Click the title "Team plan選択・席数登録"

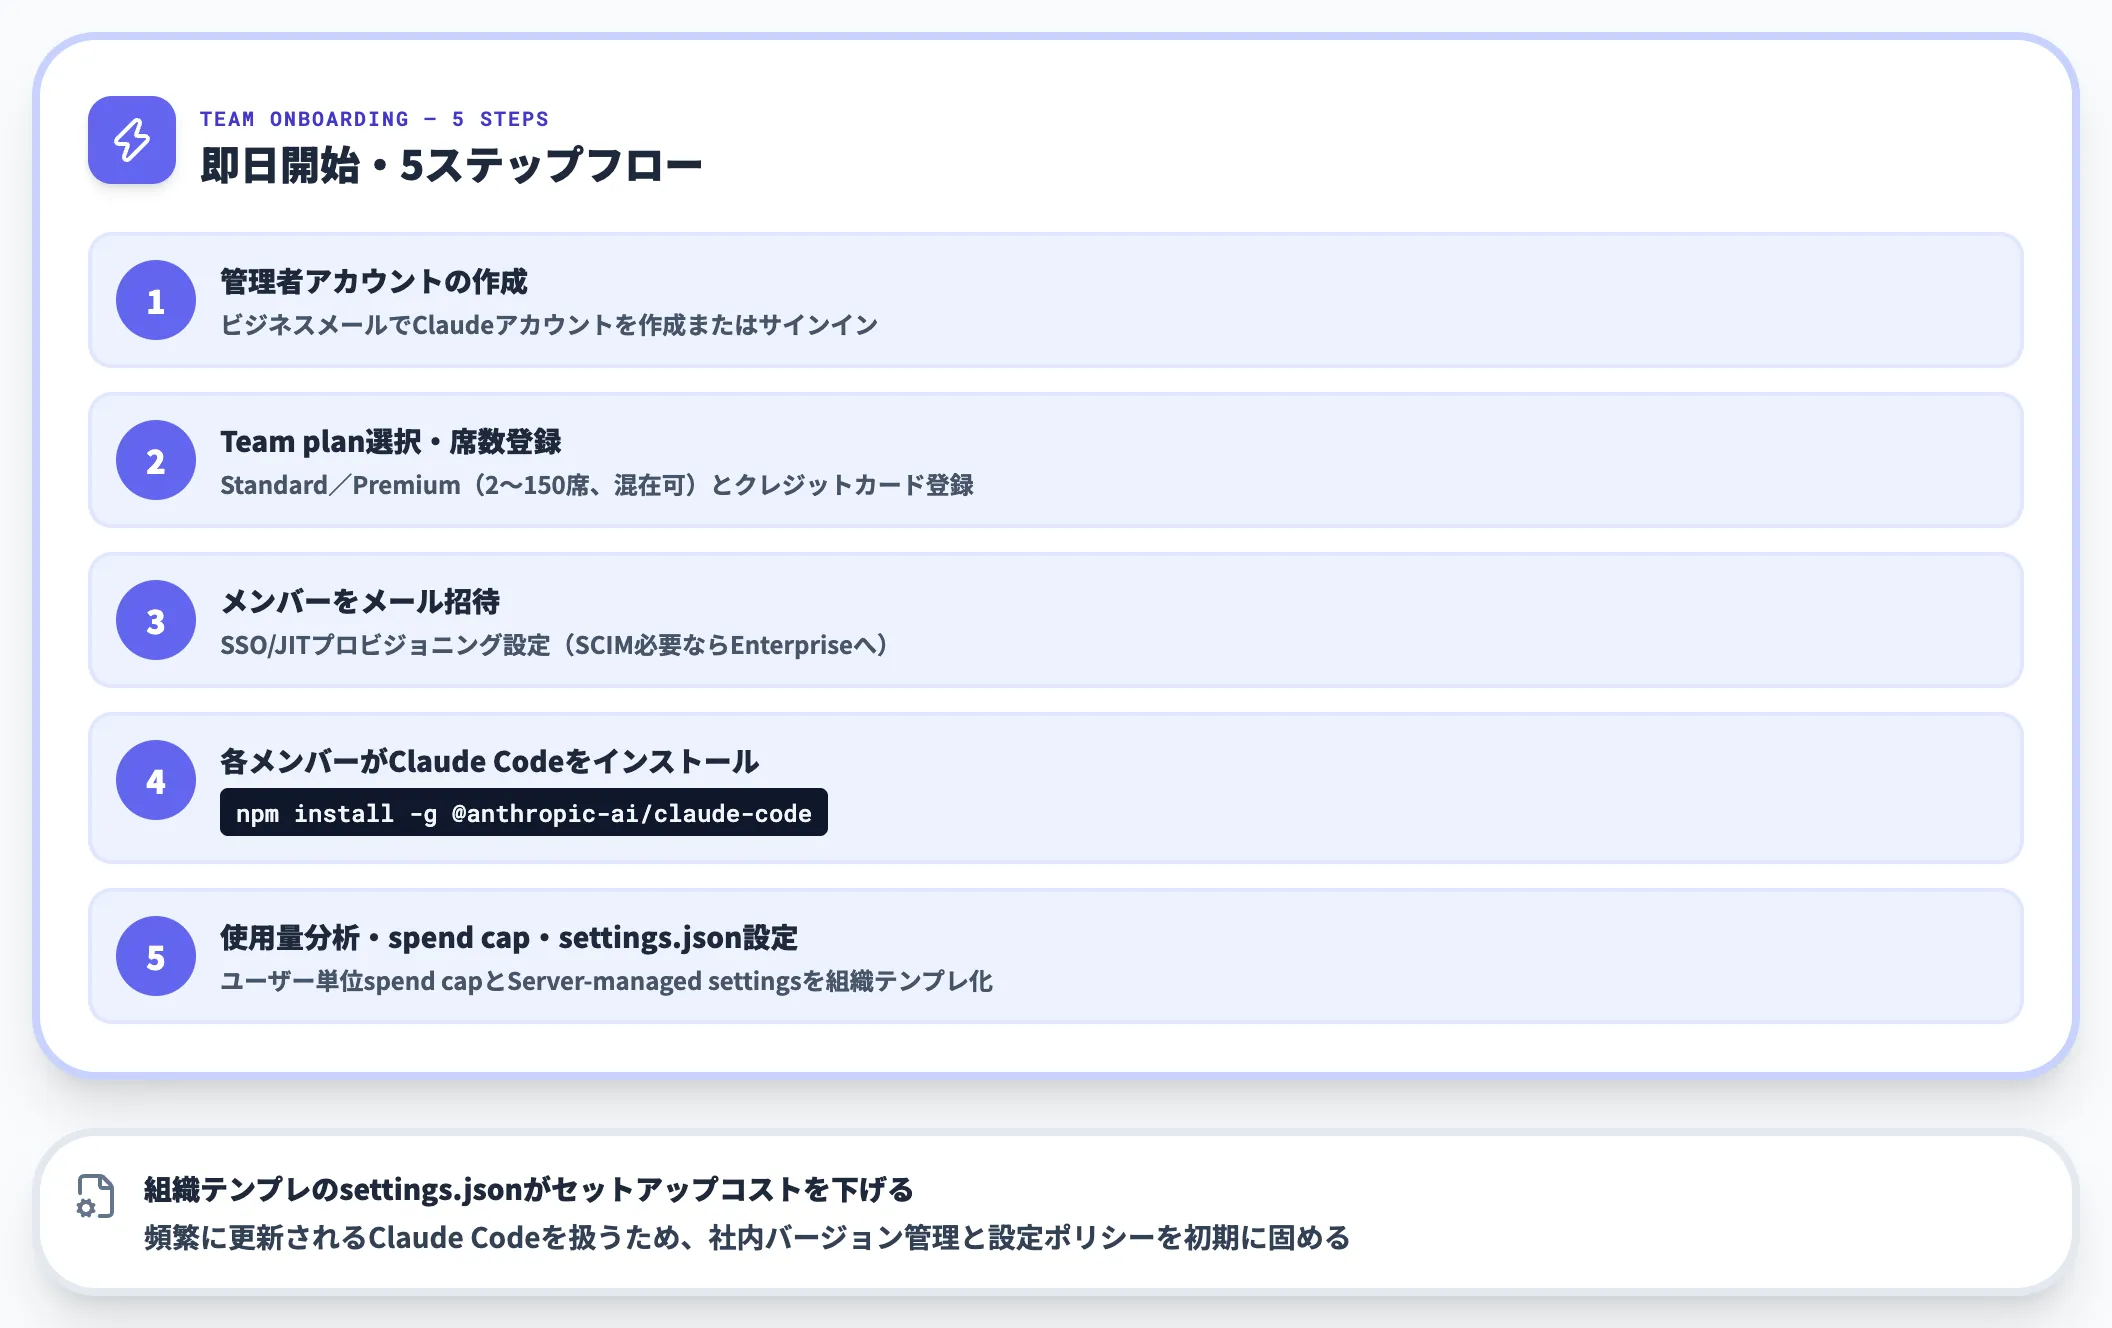[391, 441]
